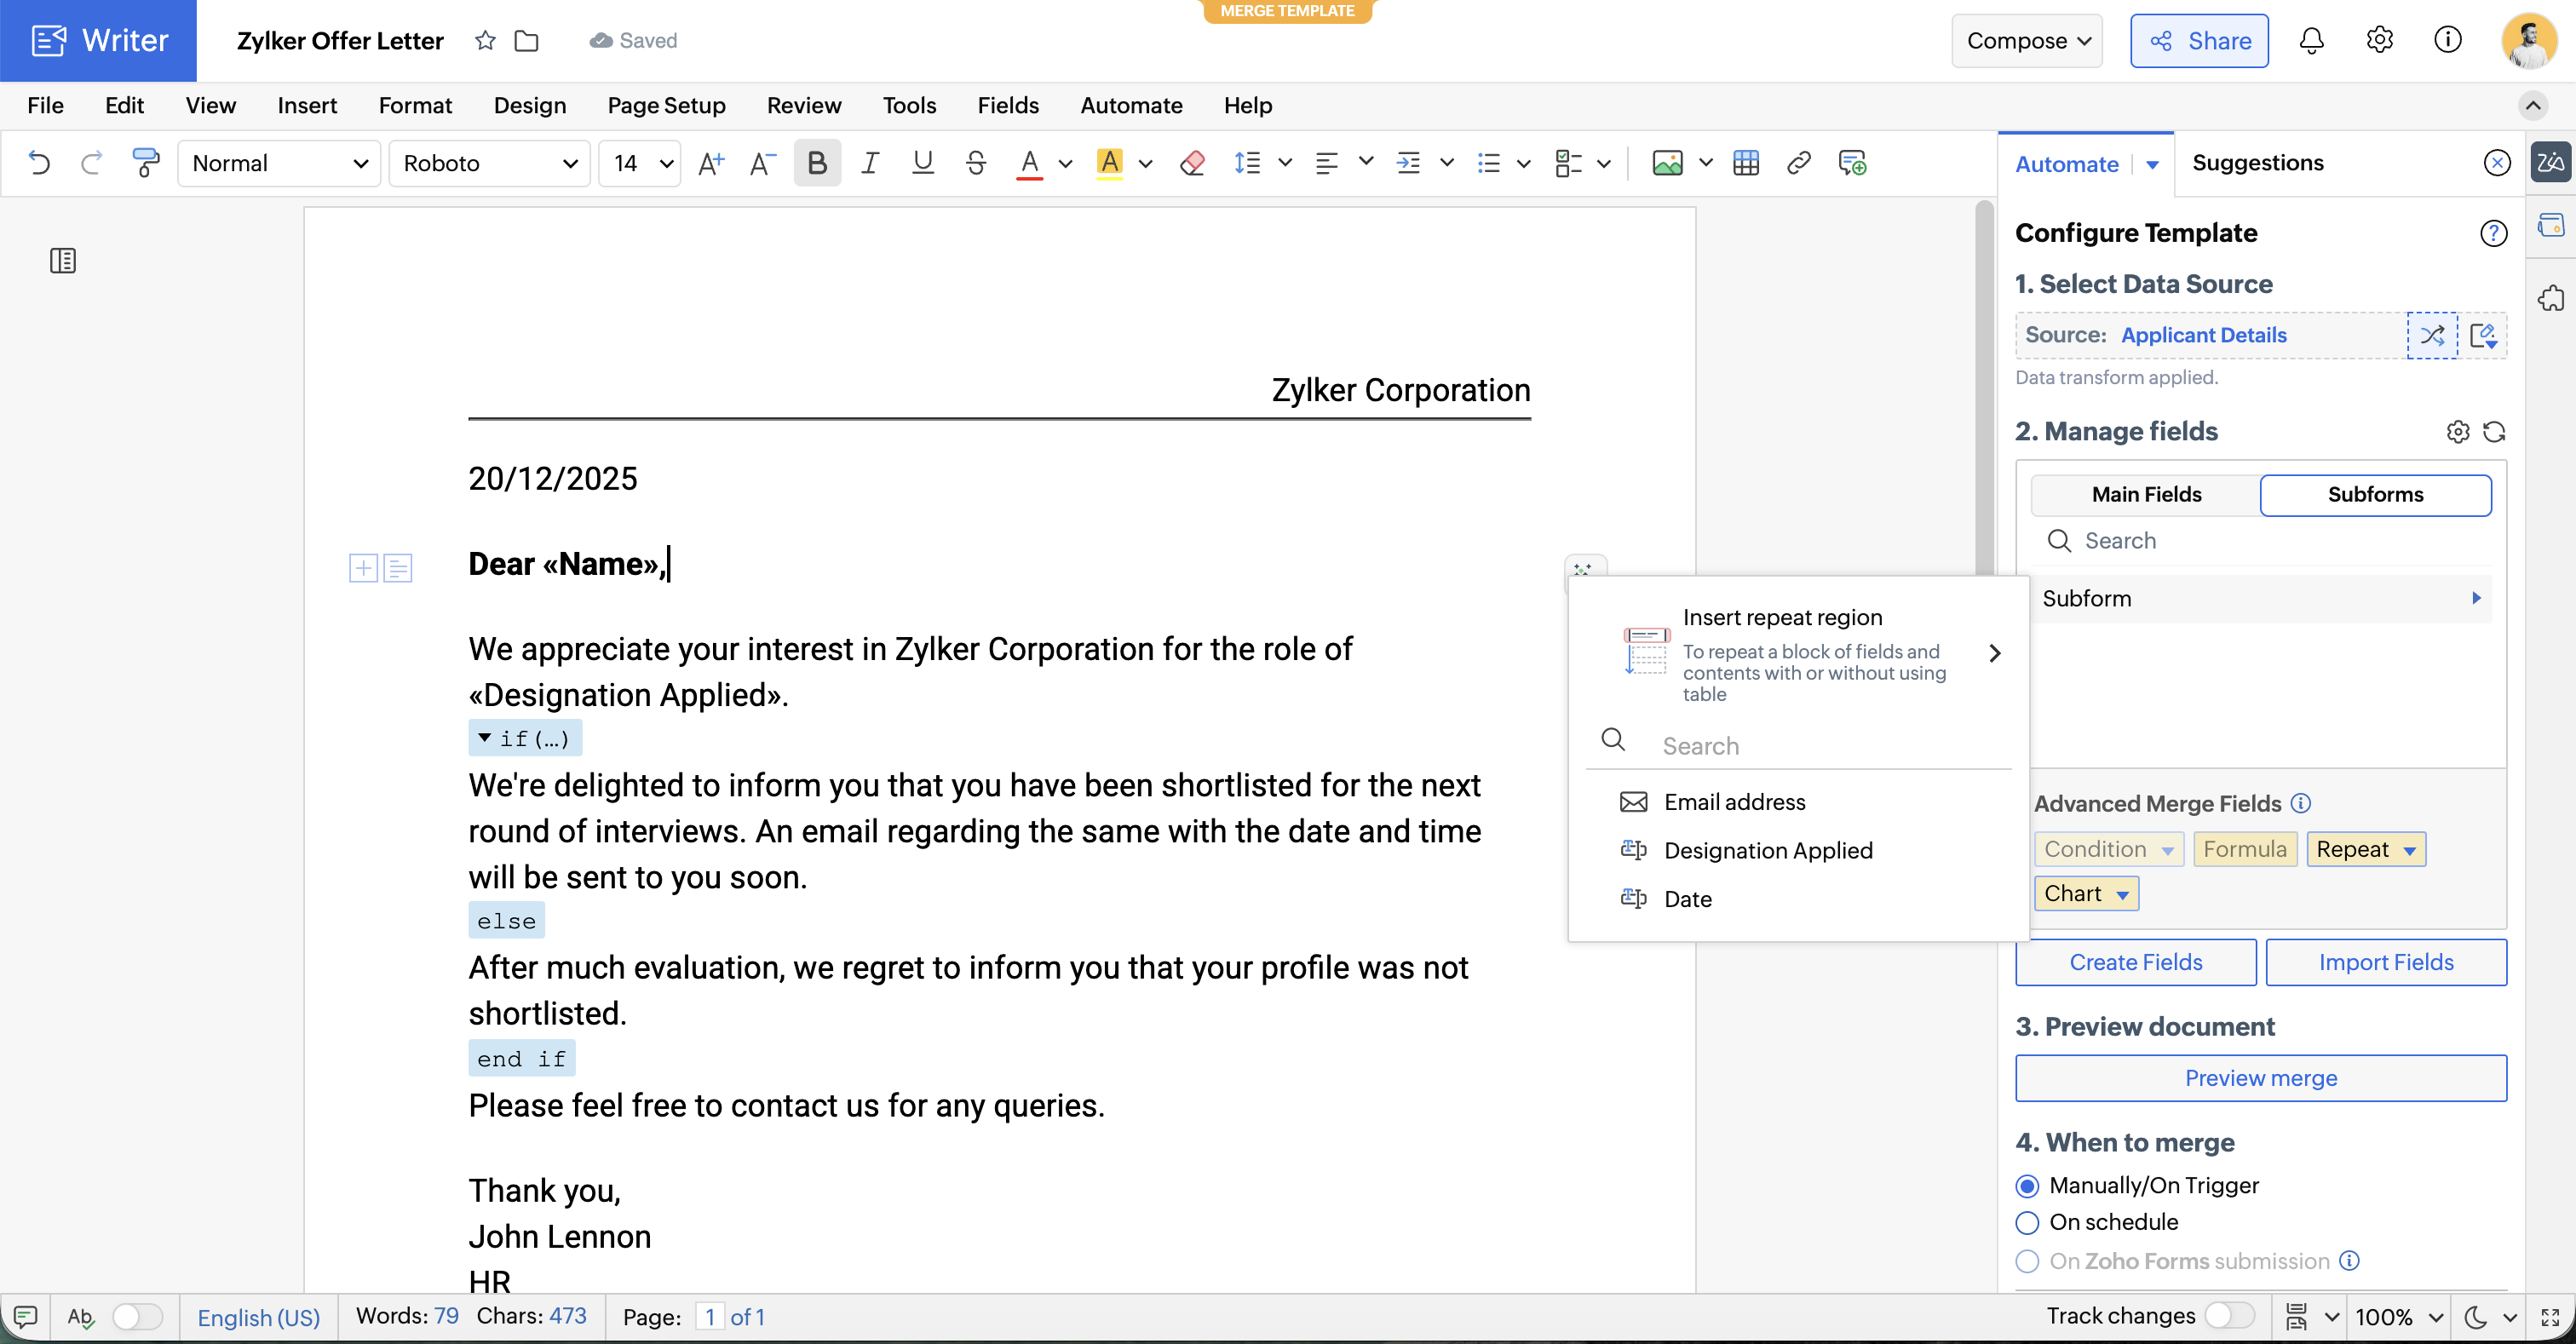Toggle the Track changes switch
Screen dimensions: 2576x1344
(2229, 1315)
